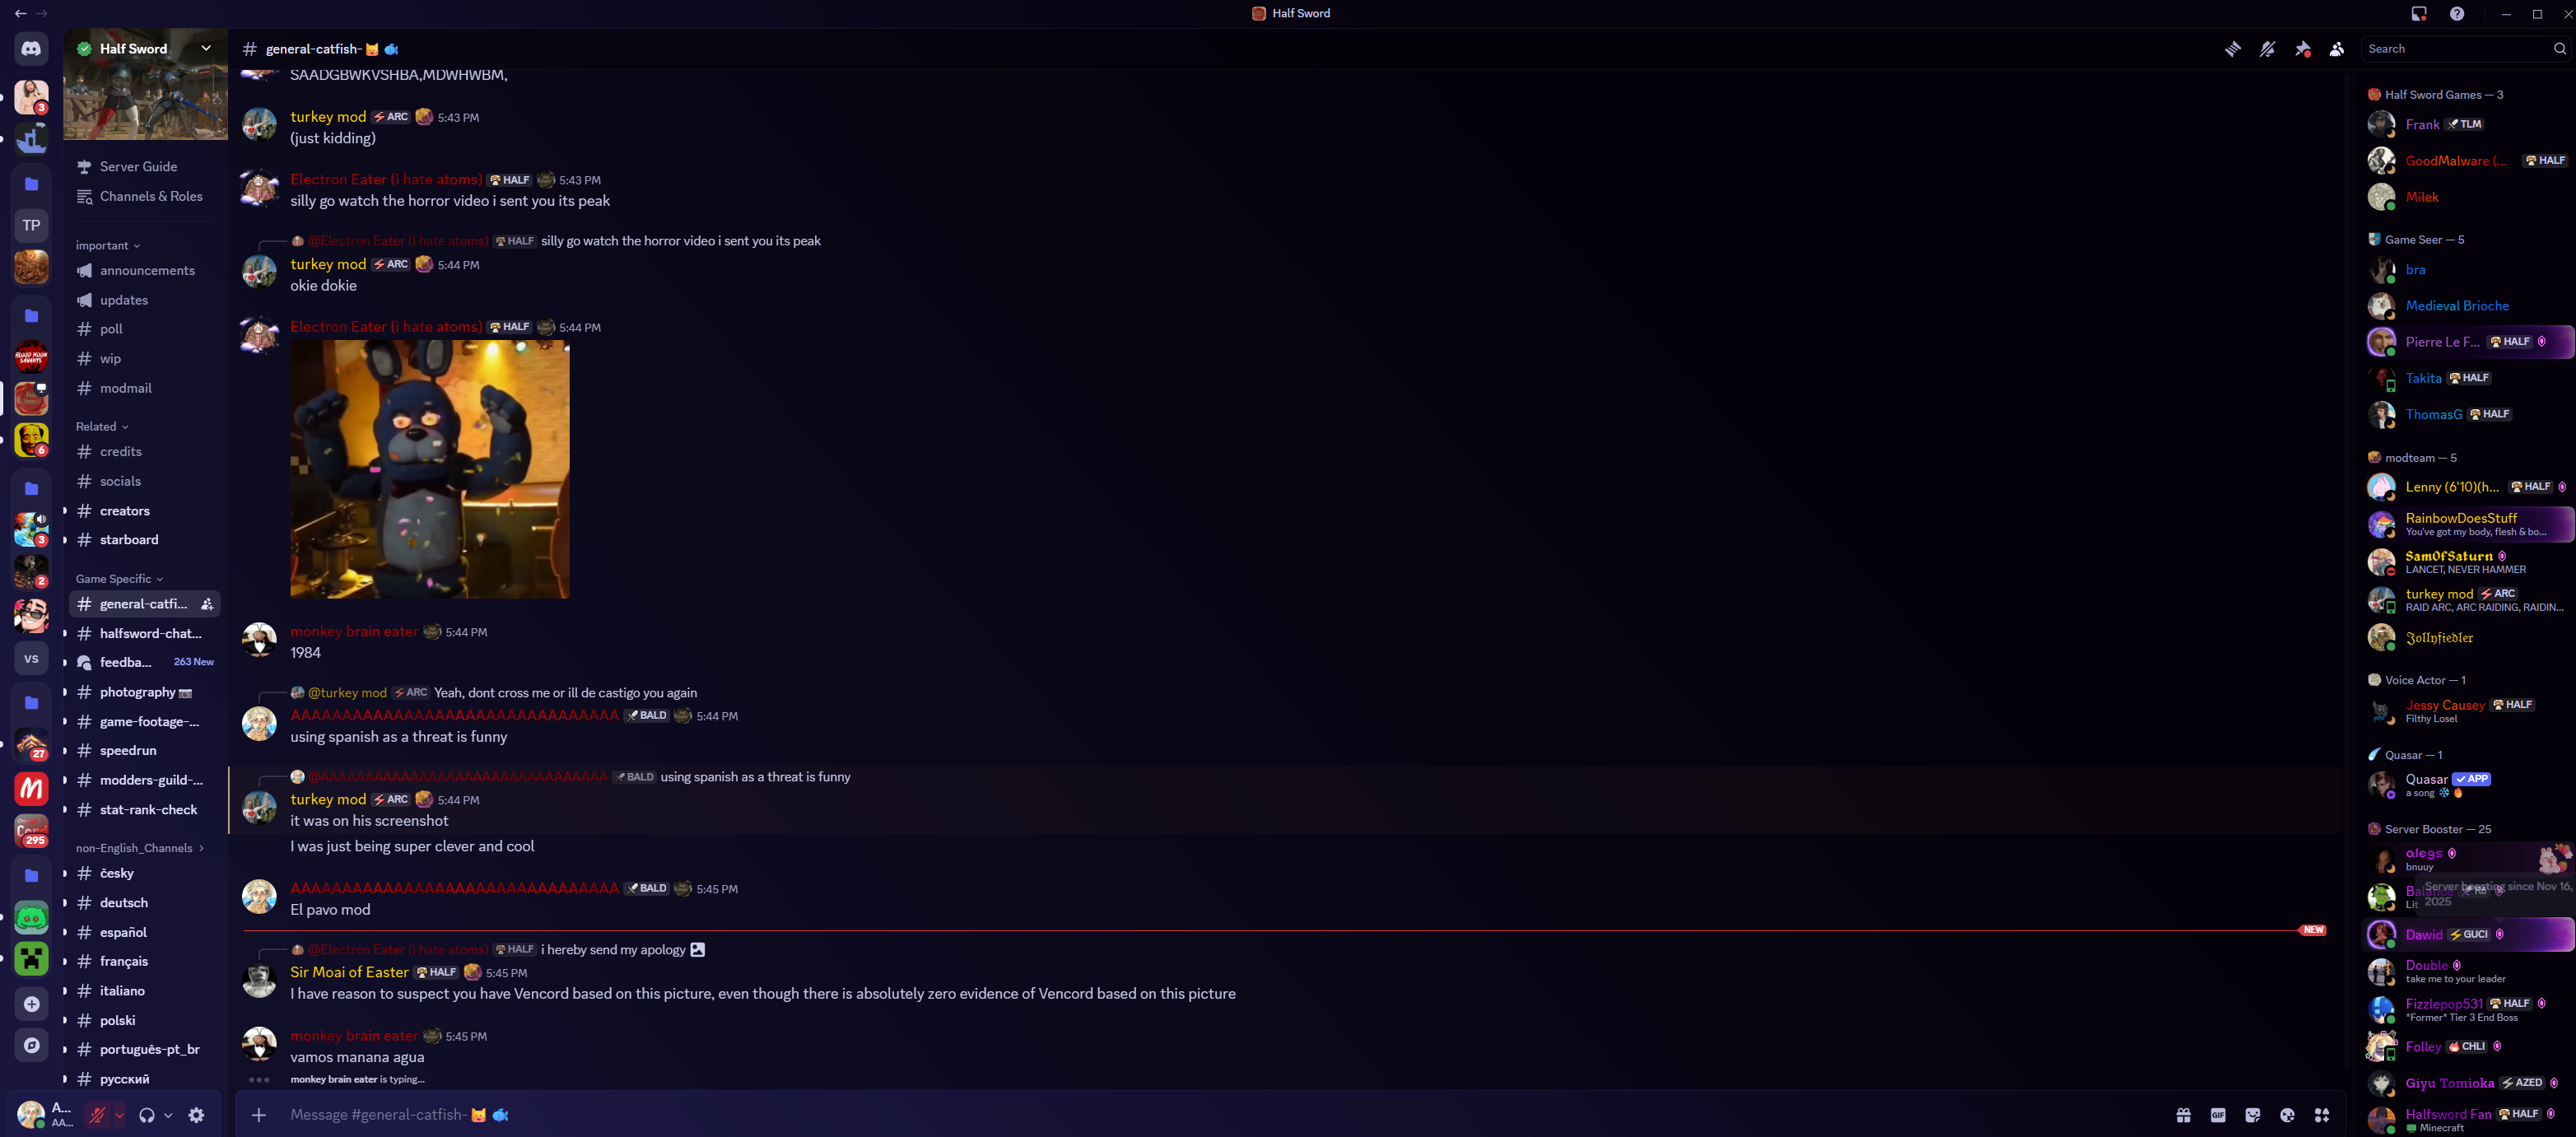Open the GIF picker
Viewport: 2576px width, 1137px height.
[x=2218, y=1115]
